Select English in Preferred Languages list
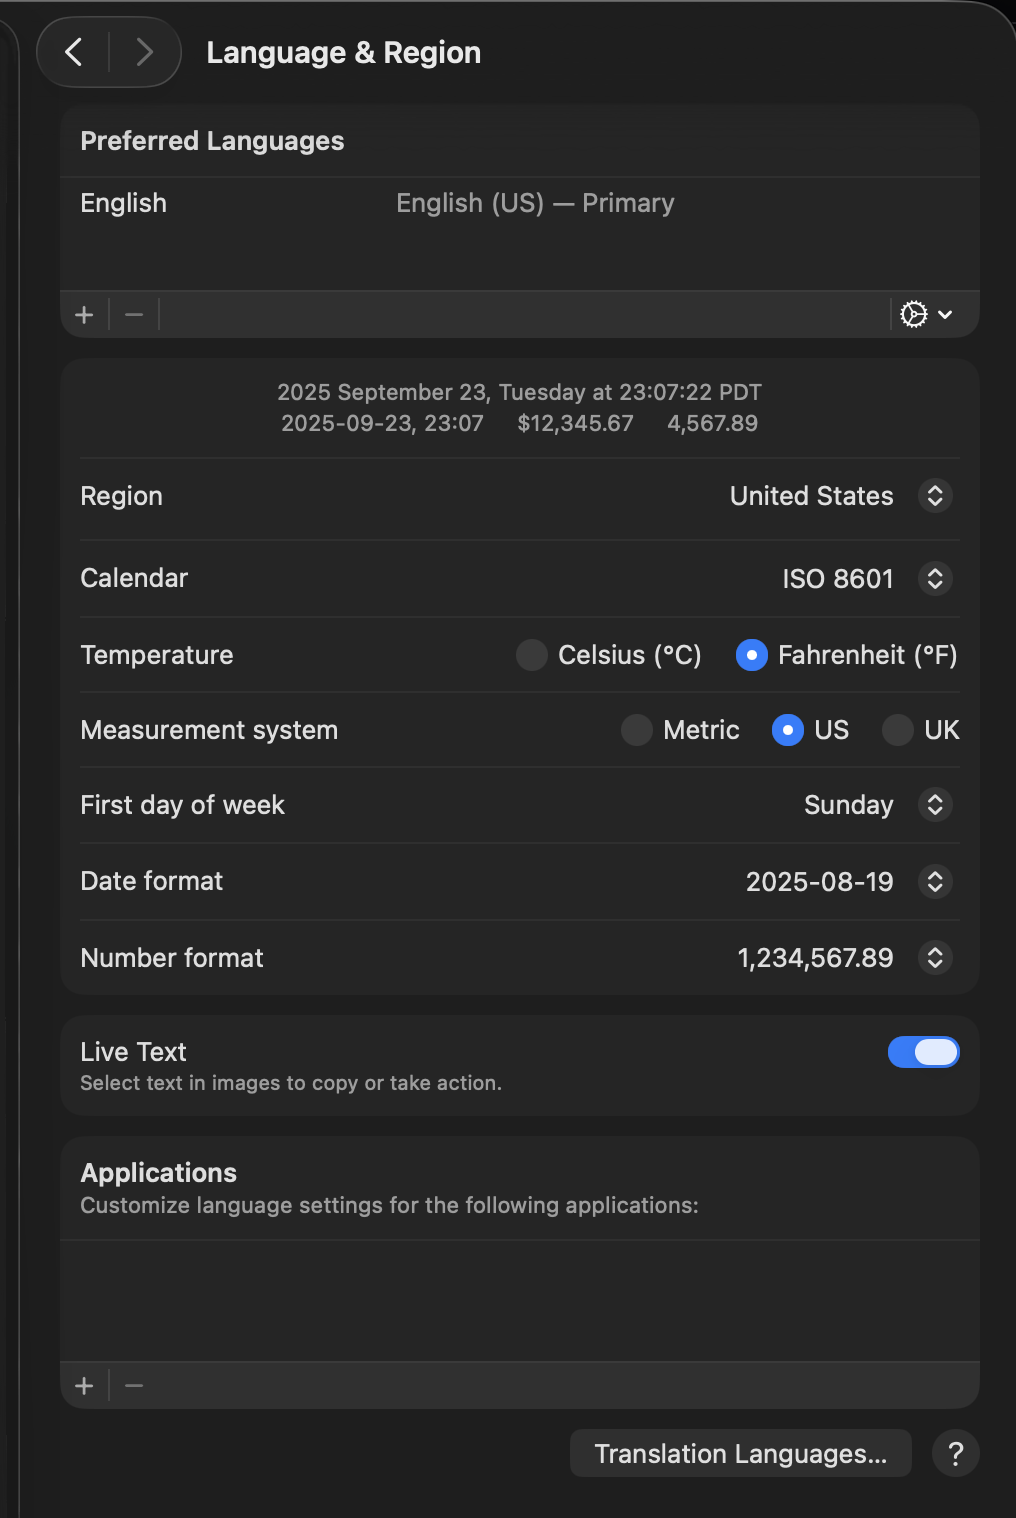This screenshot has width=1016, height=1518. (x=124, y=203)
